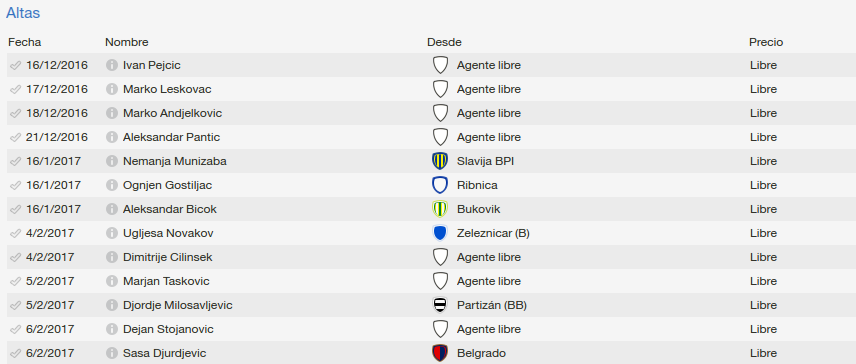Open the Belgrado red-blue crest
The image size is (856, 364).
pos(440,353)
